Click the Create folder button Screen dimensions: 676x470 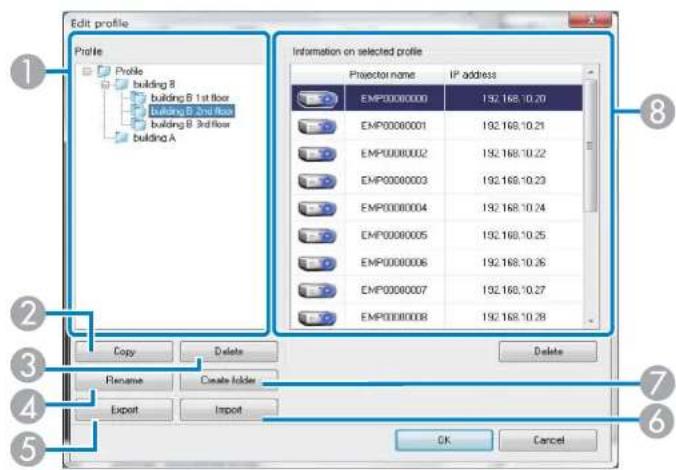pyautogui.click(x=229, y=380)
